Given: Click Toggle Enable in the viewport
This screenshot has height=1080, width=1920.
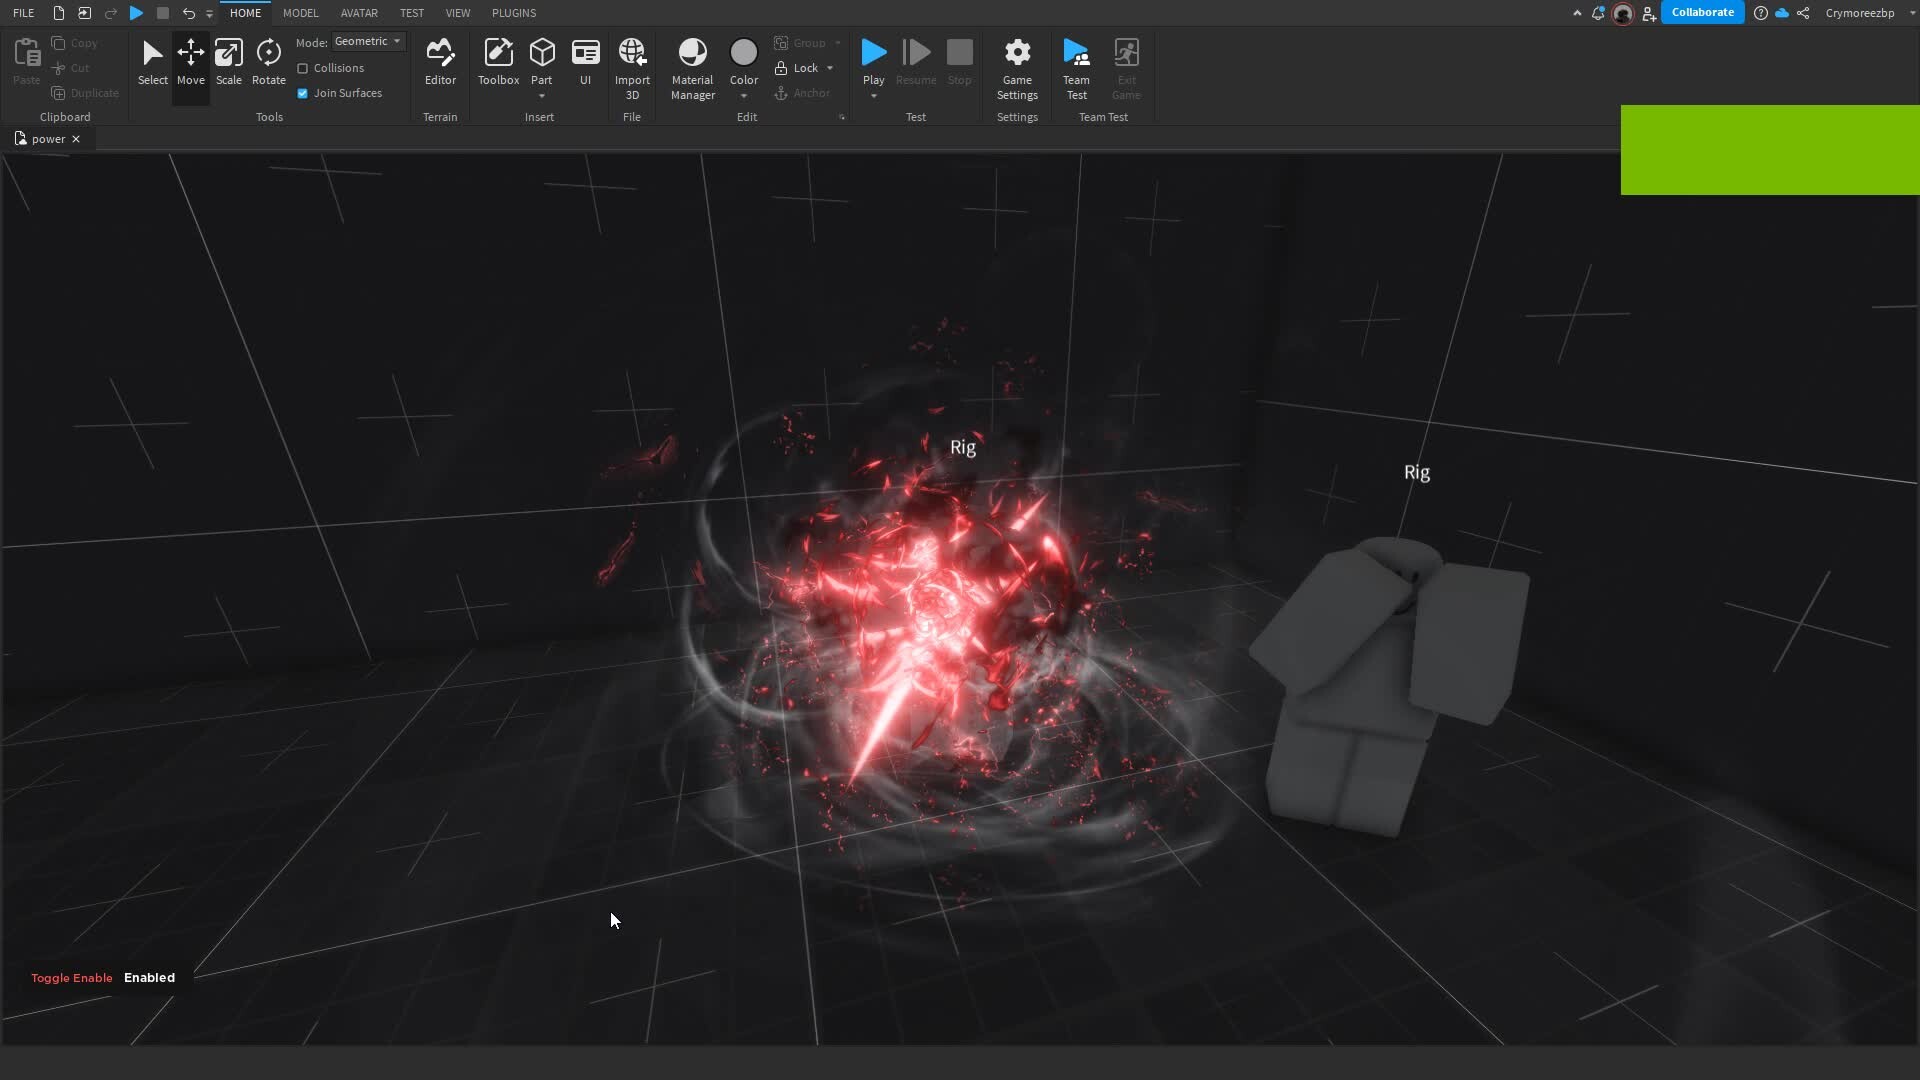Looking at the screenshot, I should click(71, 977).
